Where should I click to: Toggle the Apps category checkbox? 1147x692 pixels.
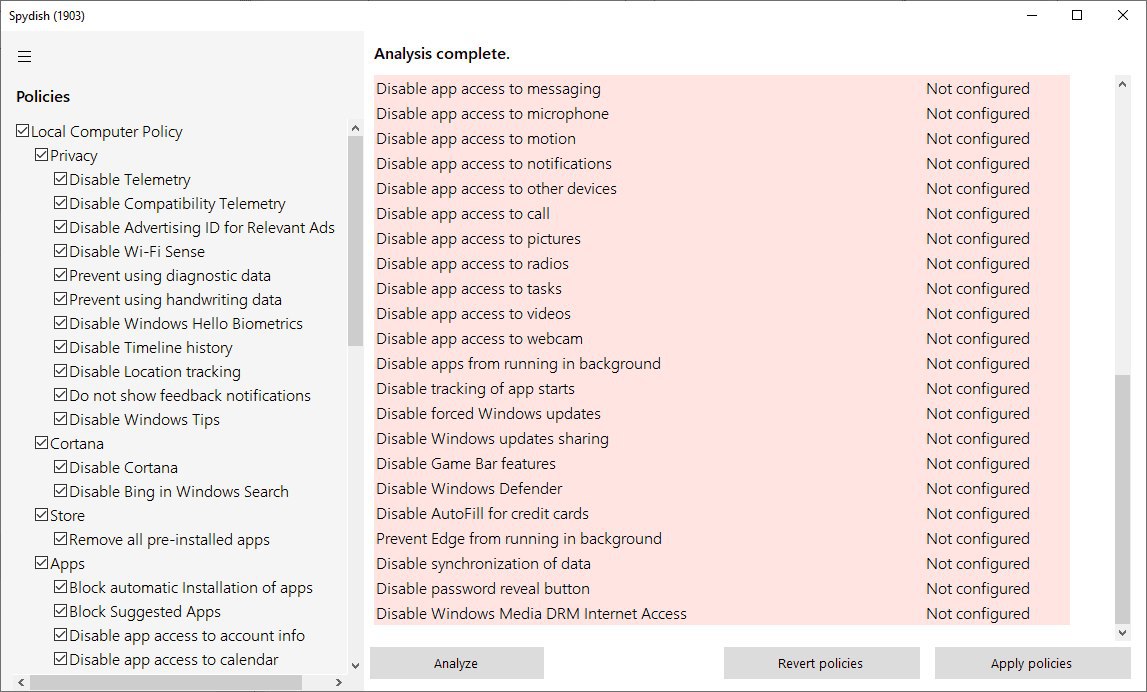point(42,564)
